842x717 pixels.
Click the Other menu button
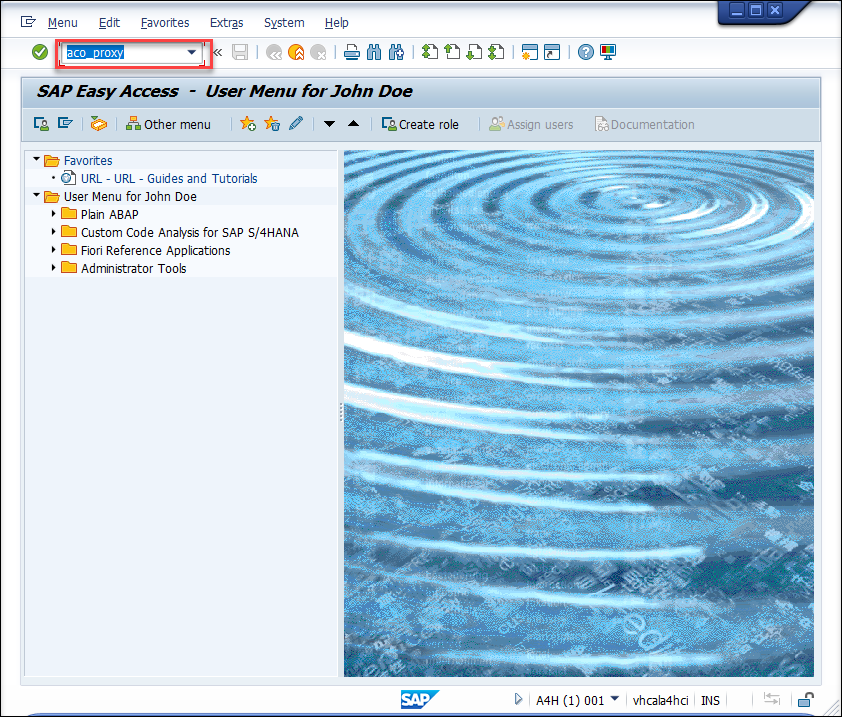[168, 124]
